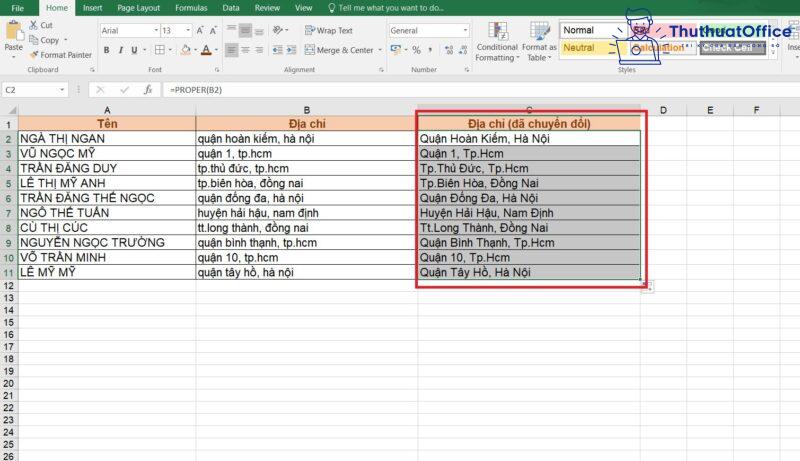Confirm the formula with the checkmark

(124, 90)
